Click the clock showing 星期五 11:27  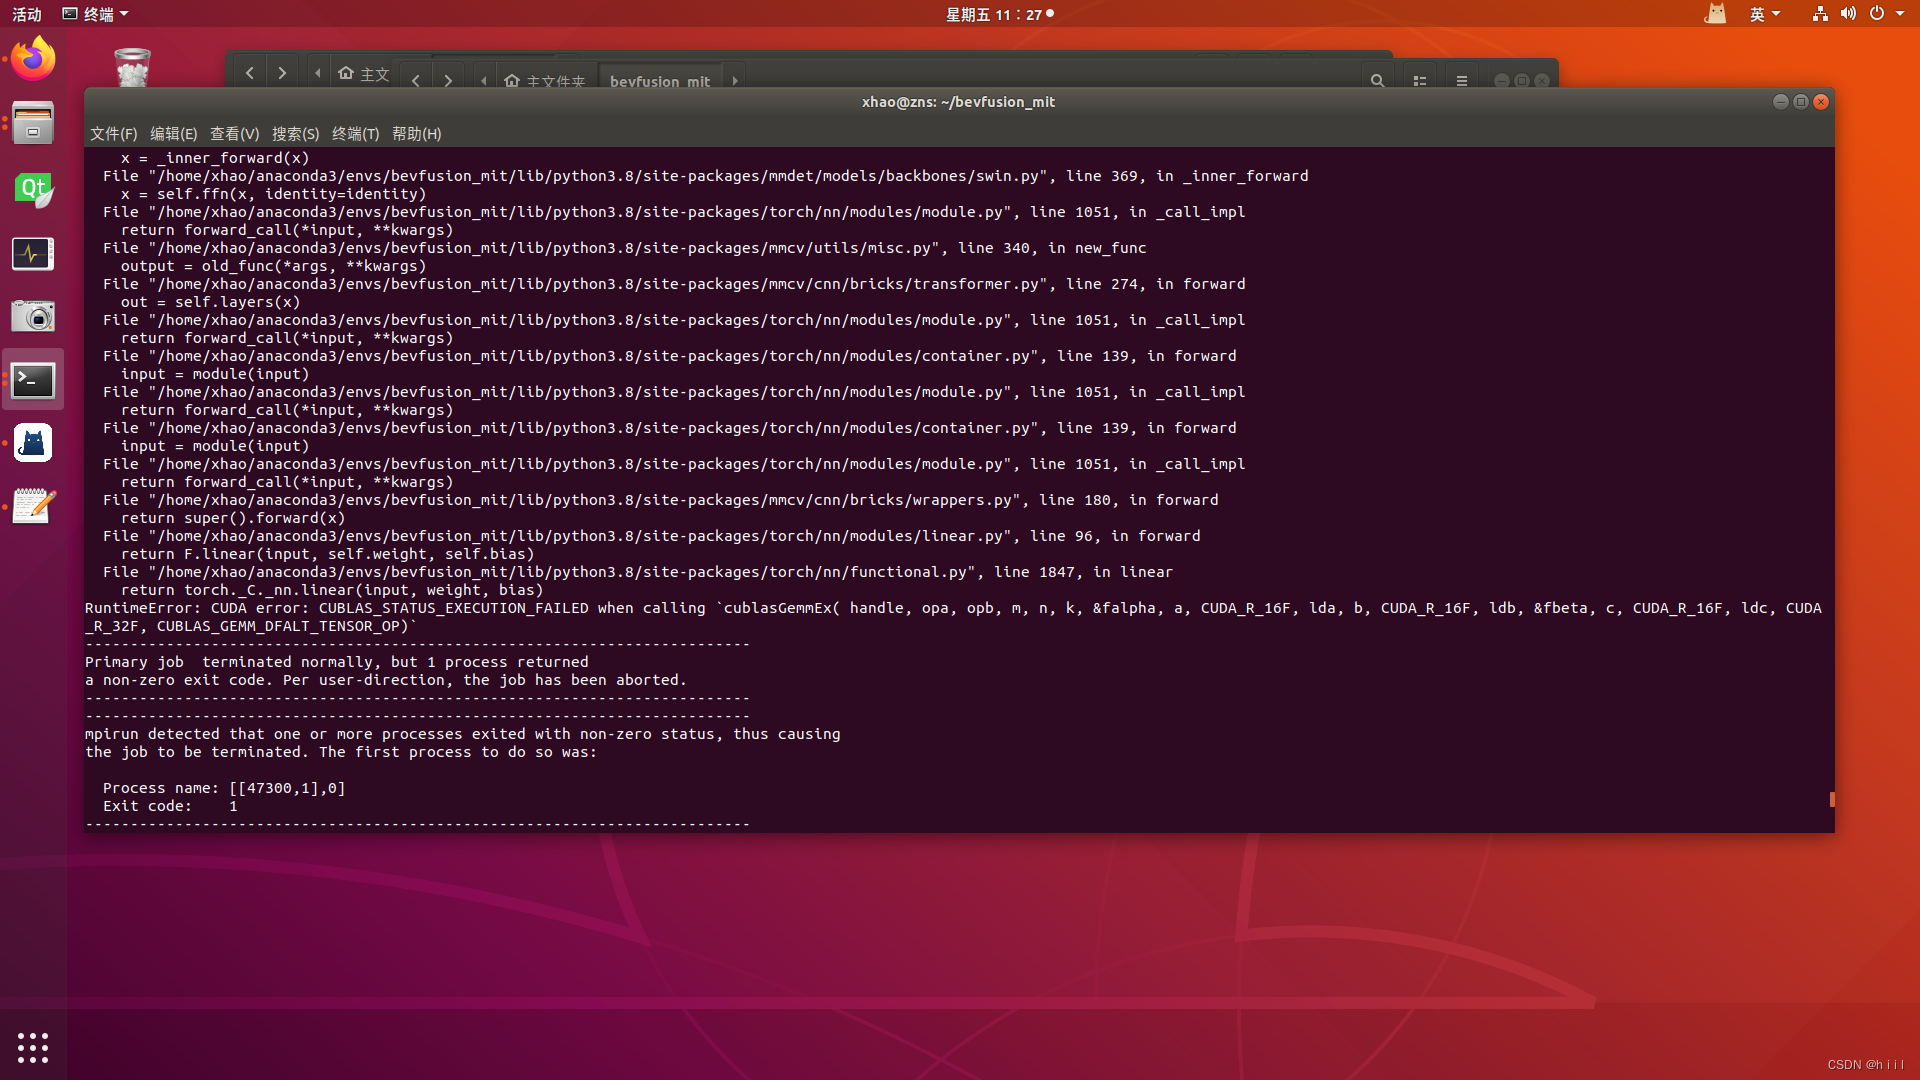pos(994,14)
